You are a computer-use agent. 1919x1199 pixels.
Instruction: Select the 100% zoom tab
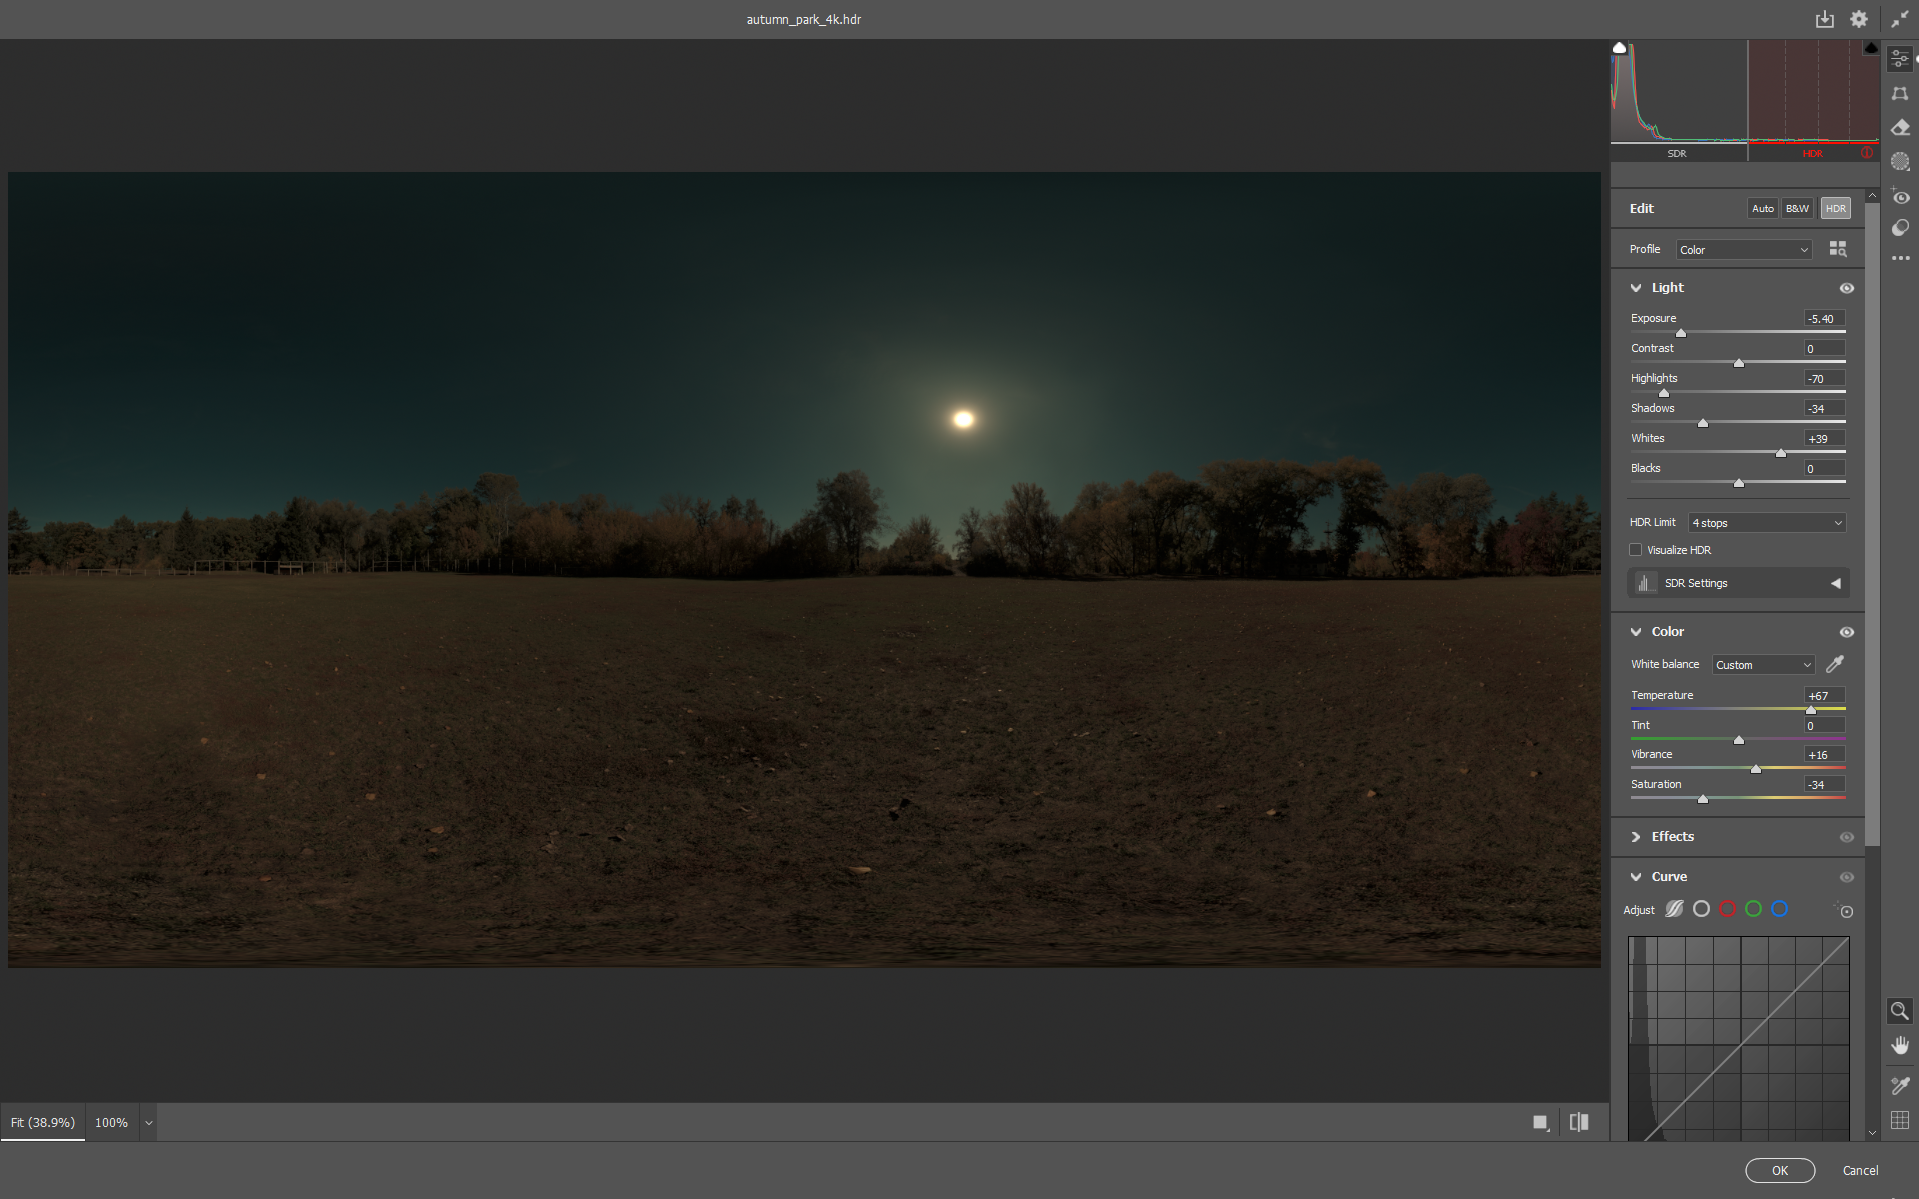point(111,1123)
